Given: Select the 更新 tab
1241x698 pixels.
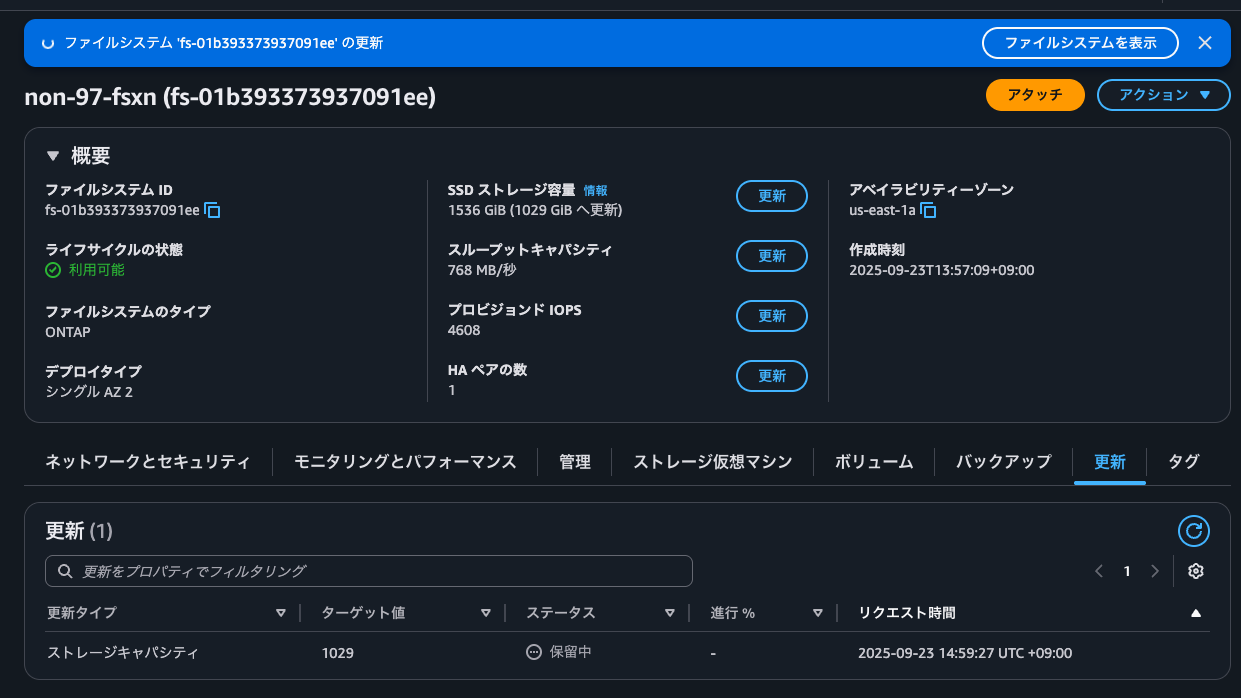Looking at the screenshot, I should coord(1110,462).
